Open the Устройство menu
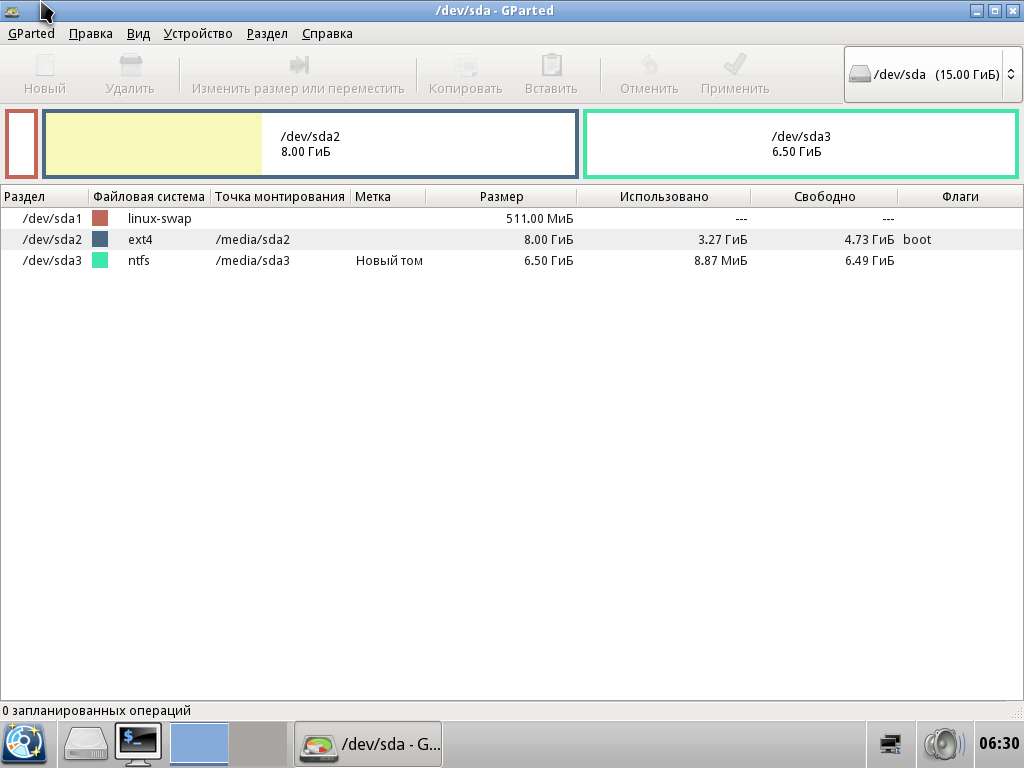This screenshot has height=768, width=1024. pyautogui.click(x=198, y=33)
